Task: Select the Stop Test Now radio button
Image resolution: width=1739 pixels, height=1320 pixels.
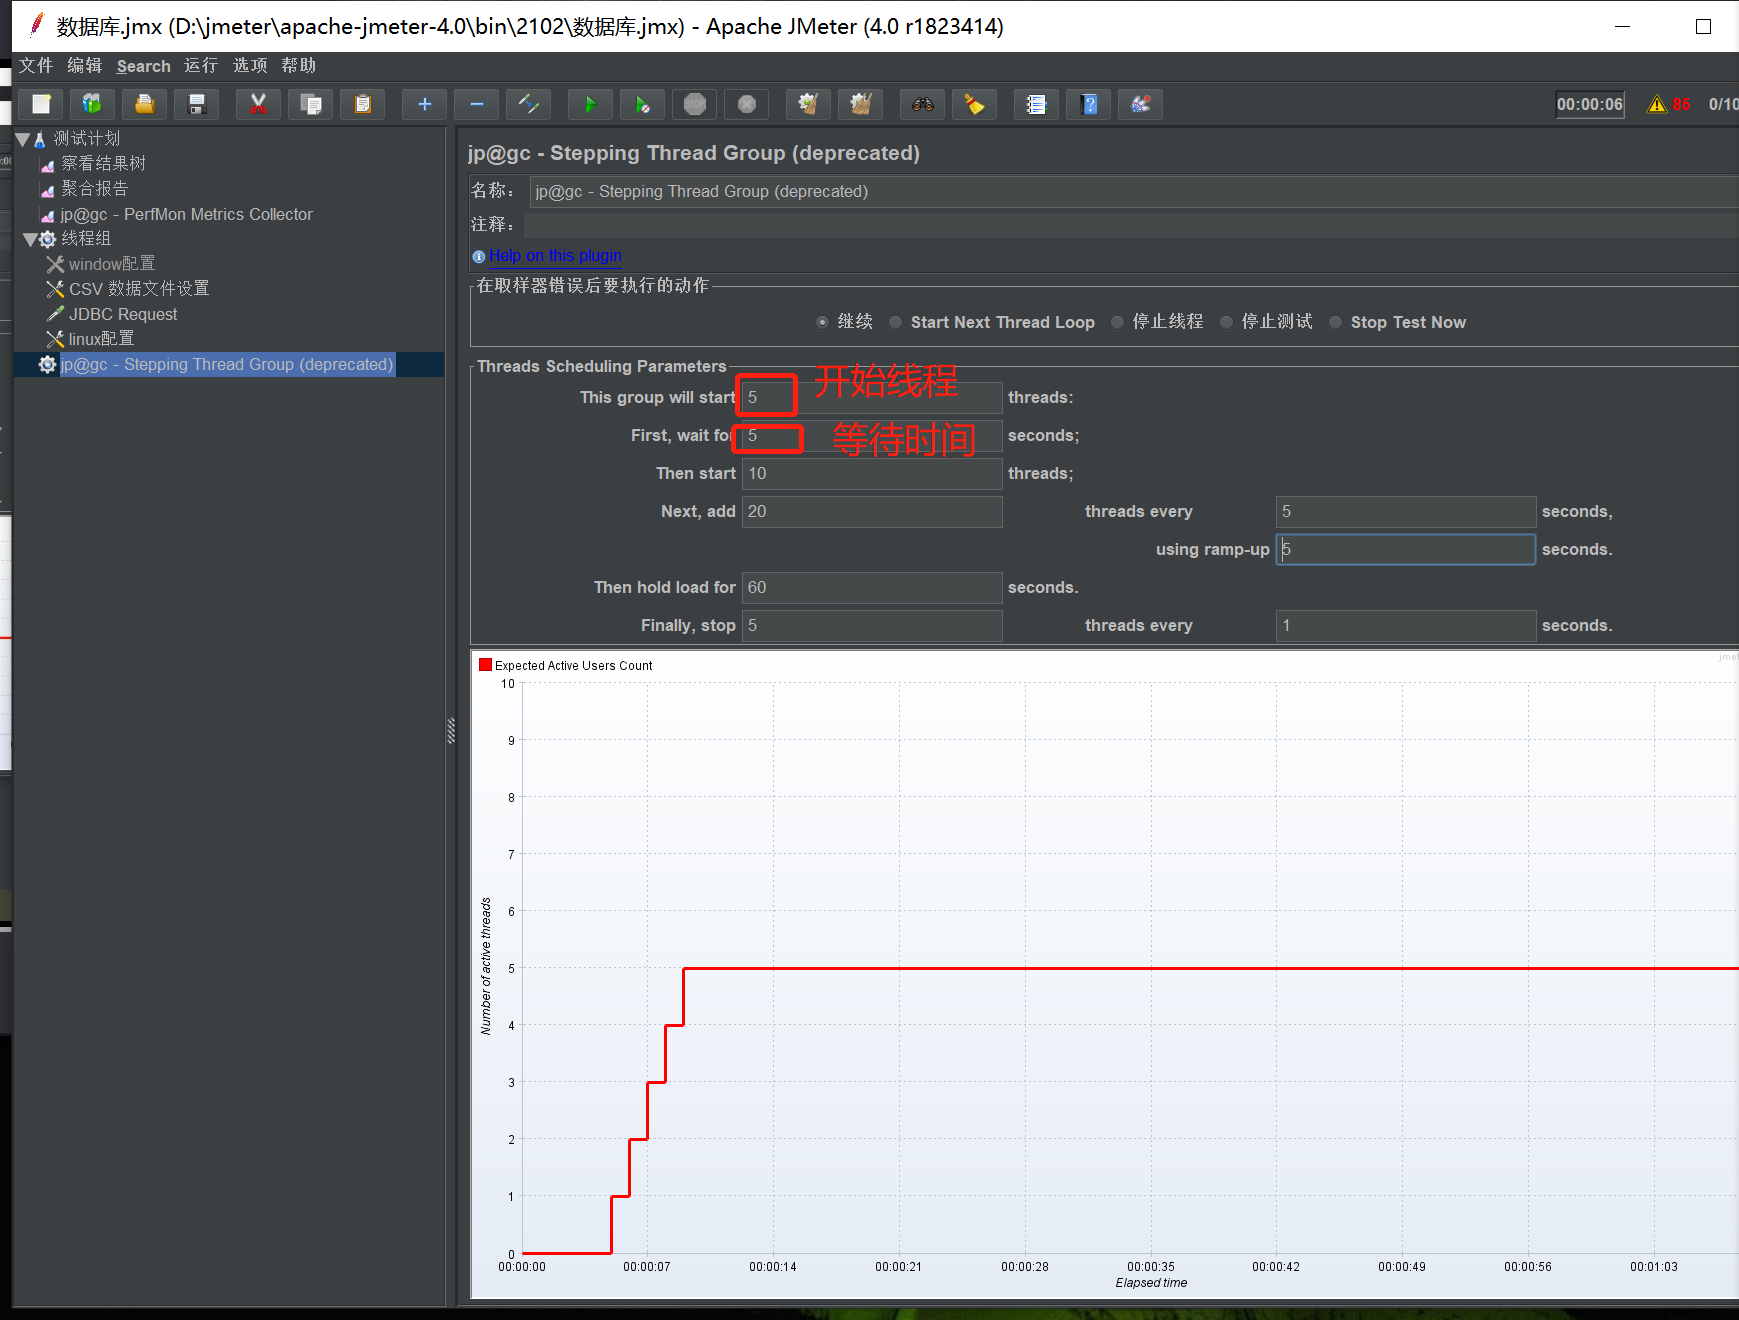Action: click(x=1335, y=322)
